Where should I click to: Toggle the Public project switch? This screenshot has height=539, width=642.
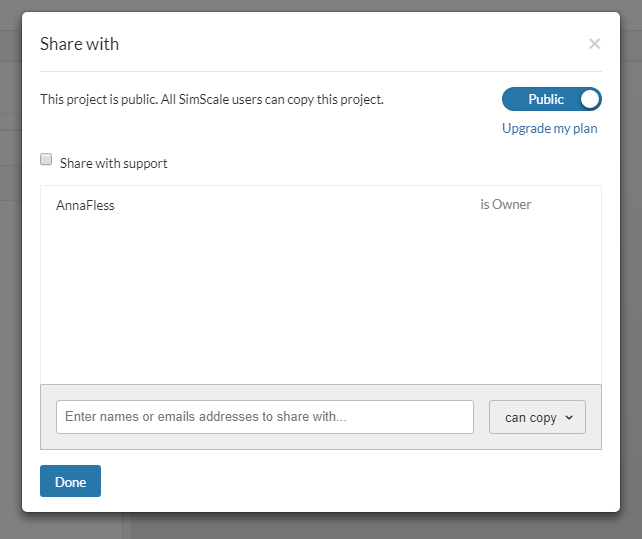(551, 99)
